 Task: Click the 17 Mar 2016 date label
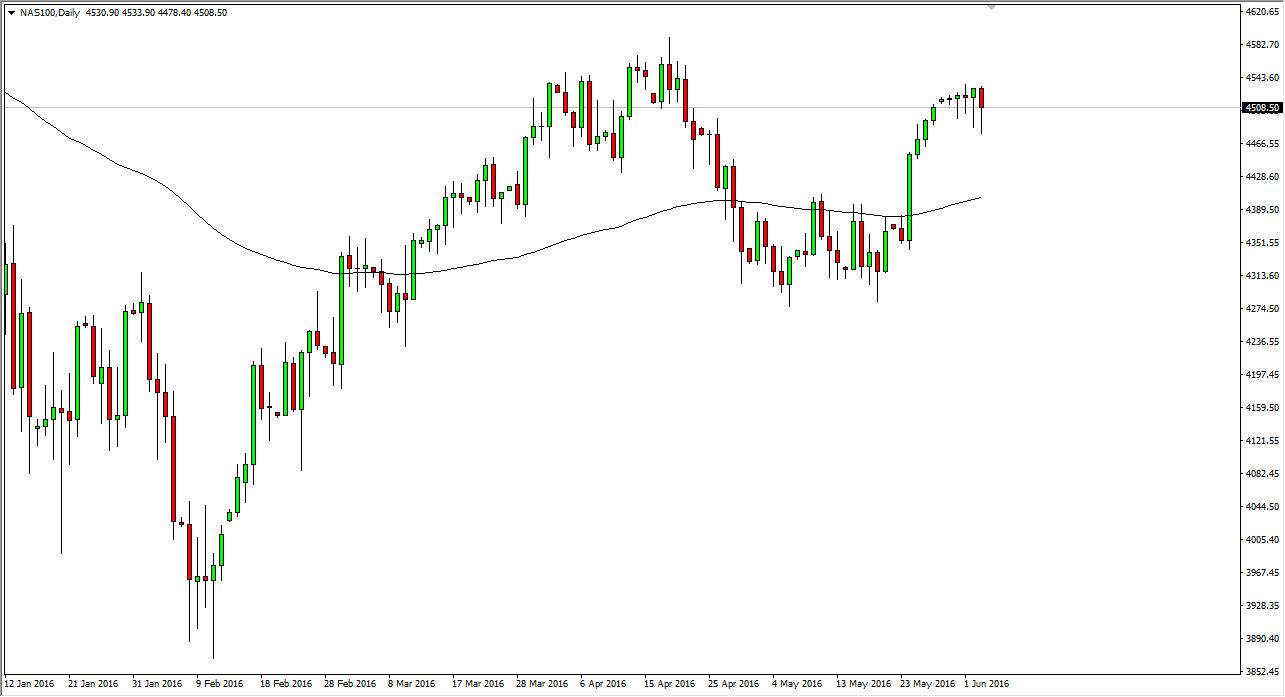click(477, 685)
